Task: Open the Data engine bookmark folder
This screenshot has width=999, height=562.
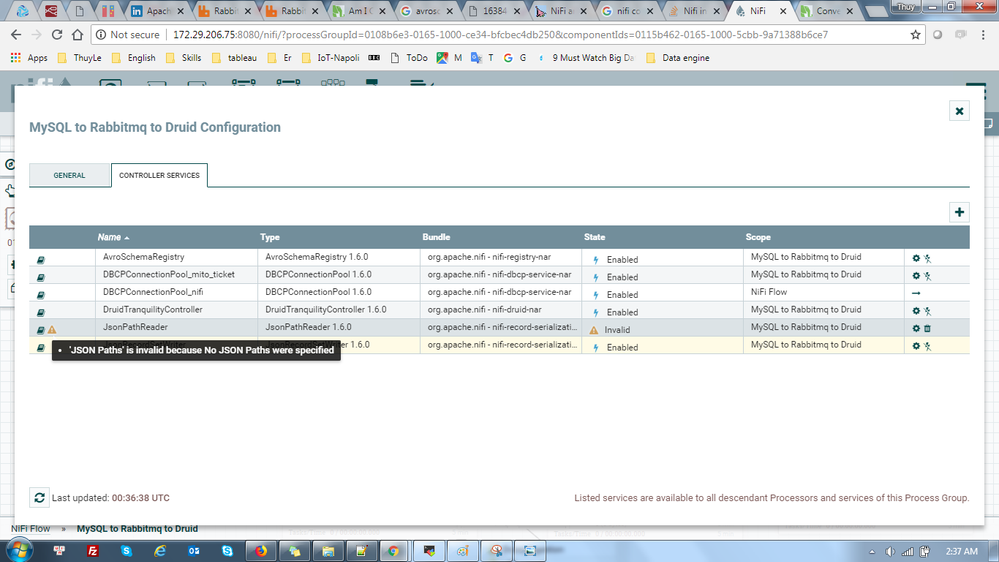Action: [x=678, y=58]
